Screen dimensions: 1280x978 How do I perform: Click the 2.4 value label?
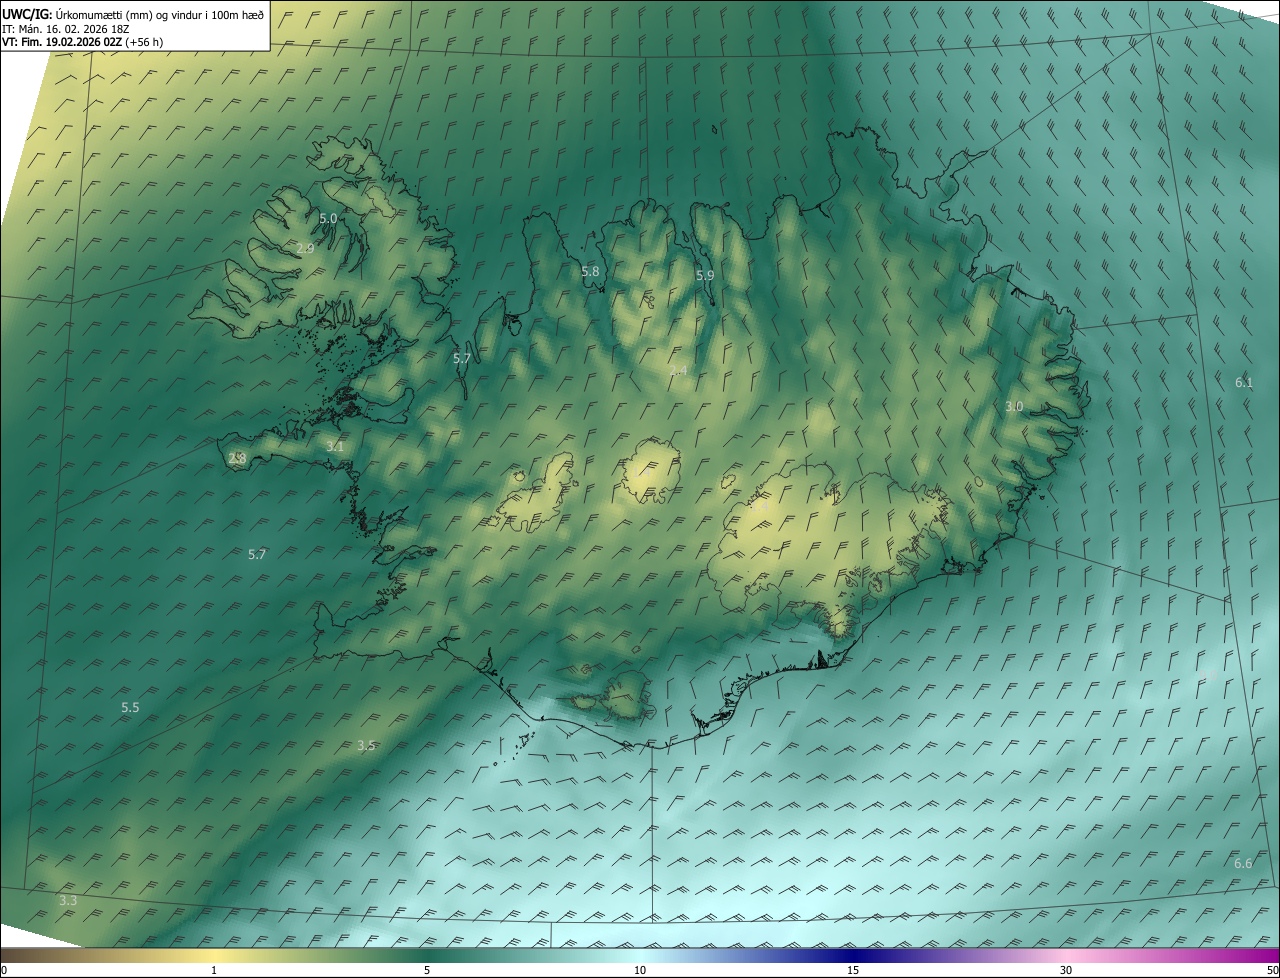point(678,371)
